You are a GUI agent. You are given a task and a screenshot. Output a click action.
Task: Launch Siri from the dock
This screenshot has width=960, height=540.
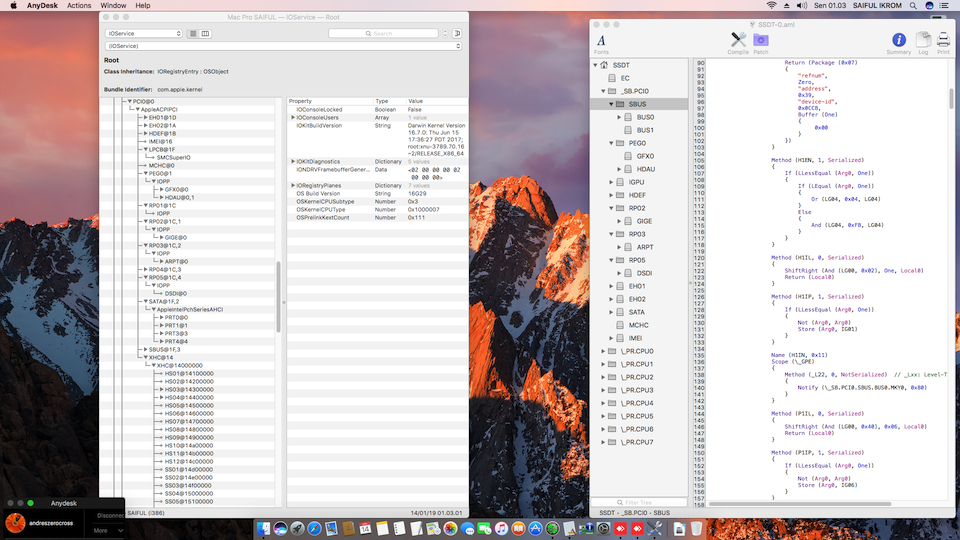pos(280,529)
